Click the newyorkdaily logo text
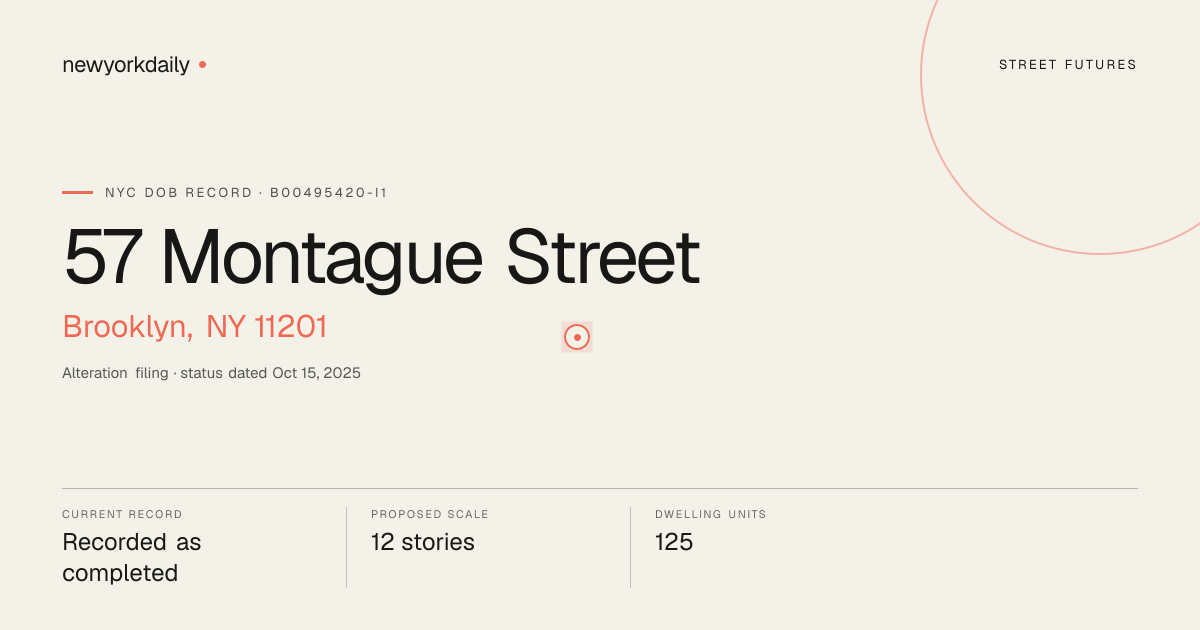This screenshot has width=1200, height=630. [x=126, y=65]
